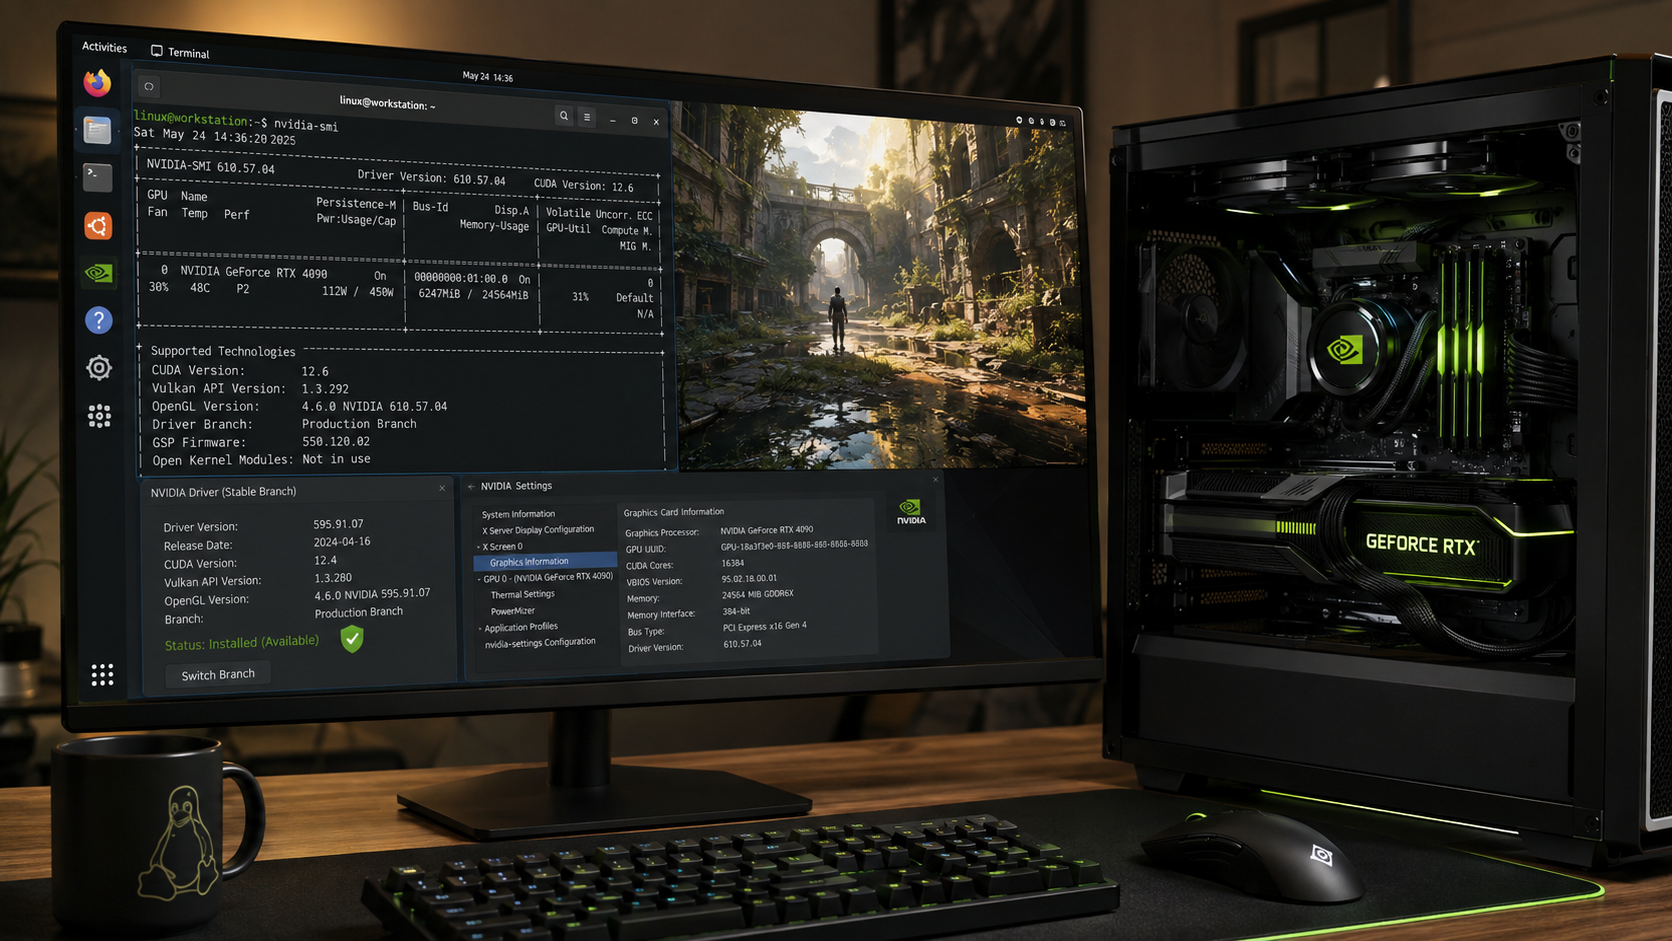Click the back arrow in NVIDIA Settings
The image size is (1672, 941).
point(471,487)
